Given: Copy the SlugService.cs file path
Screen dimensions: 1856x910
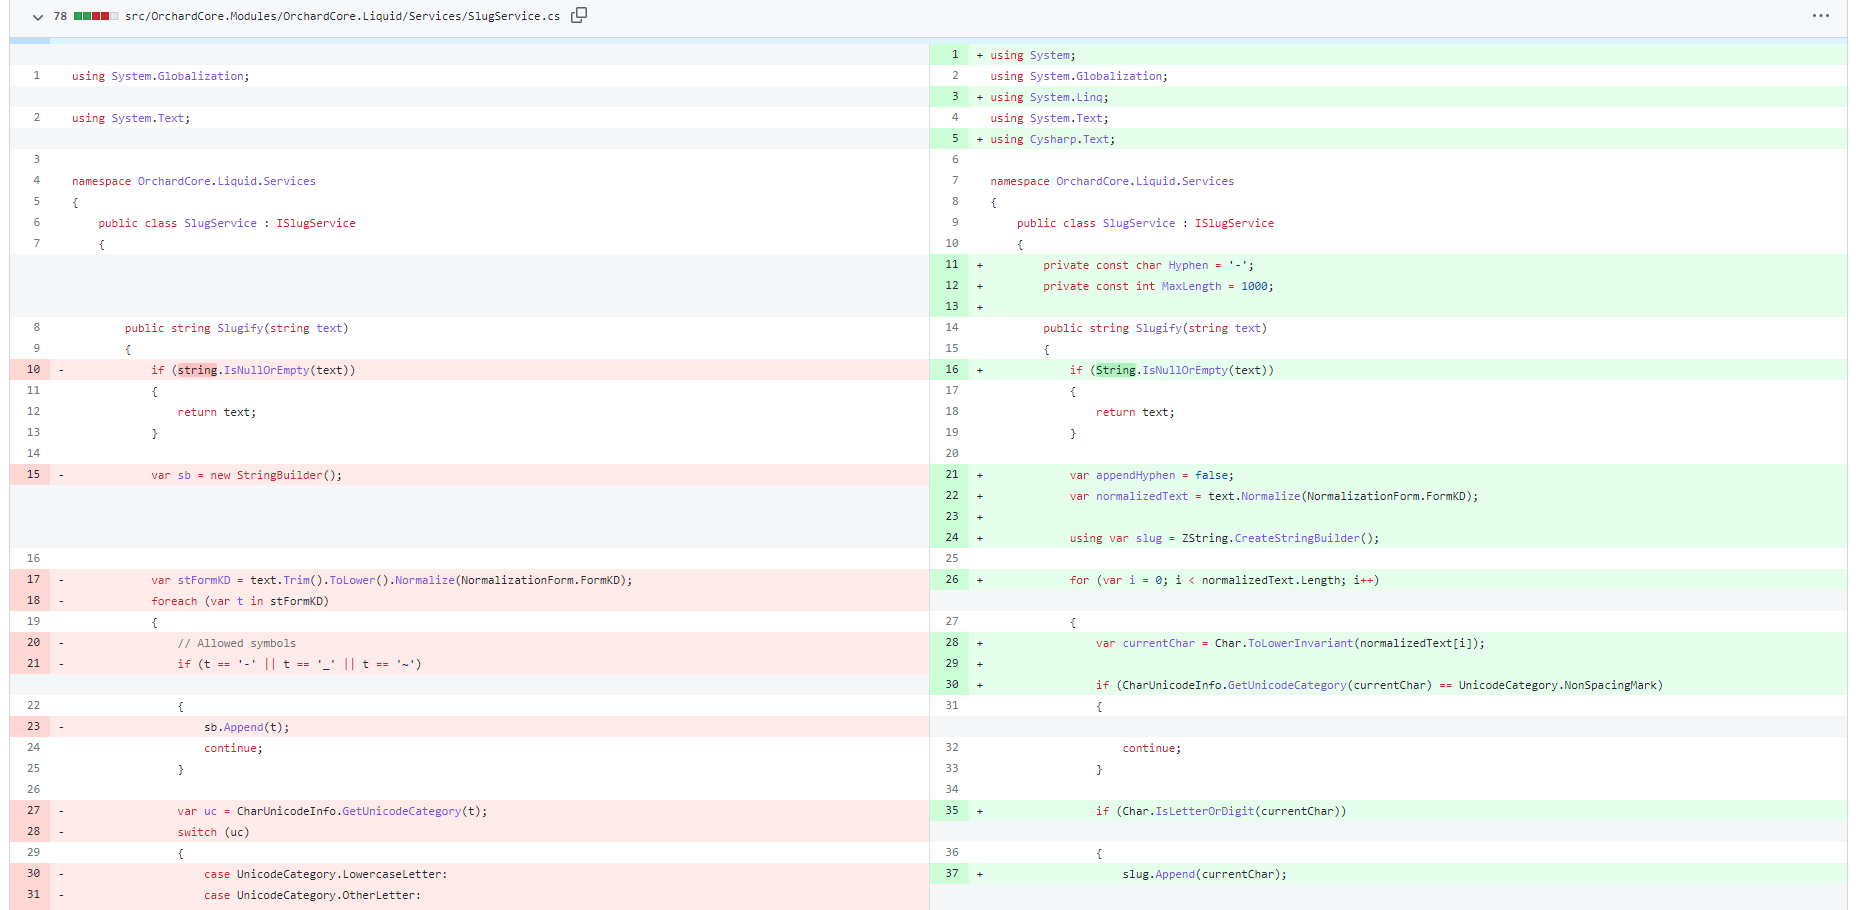Looking at the screenshot, I should point(579,15).
